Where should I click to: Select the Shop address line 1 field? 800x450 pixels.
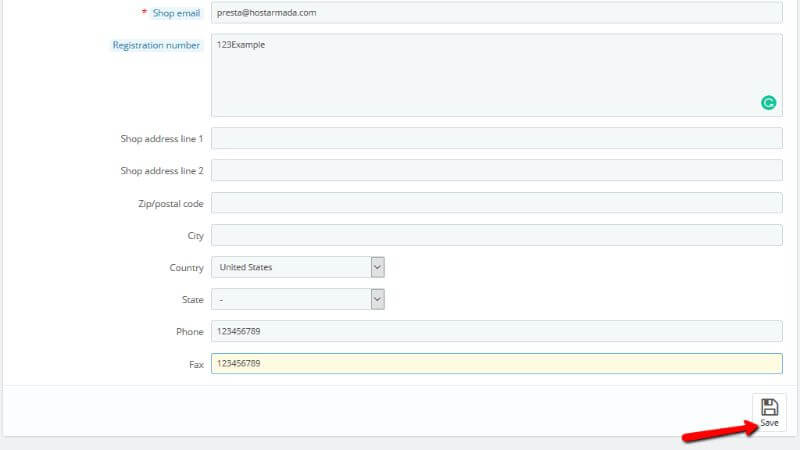pyautogui.click(x=496, y=138)
